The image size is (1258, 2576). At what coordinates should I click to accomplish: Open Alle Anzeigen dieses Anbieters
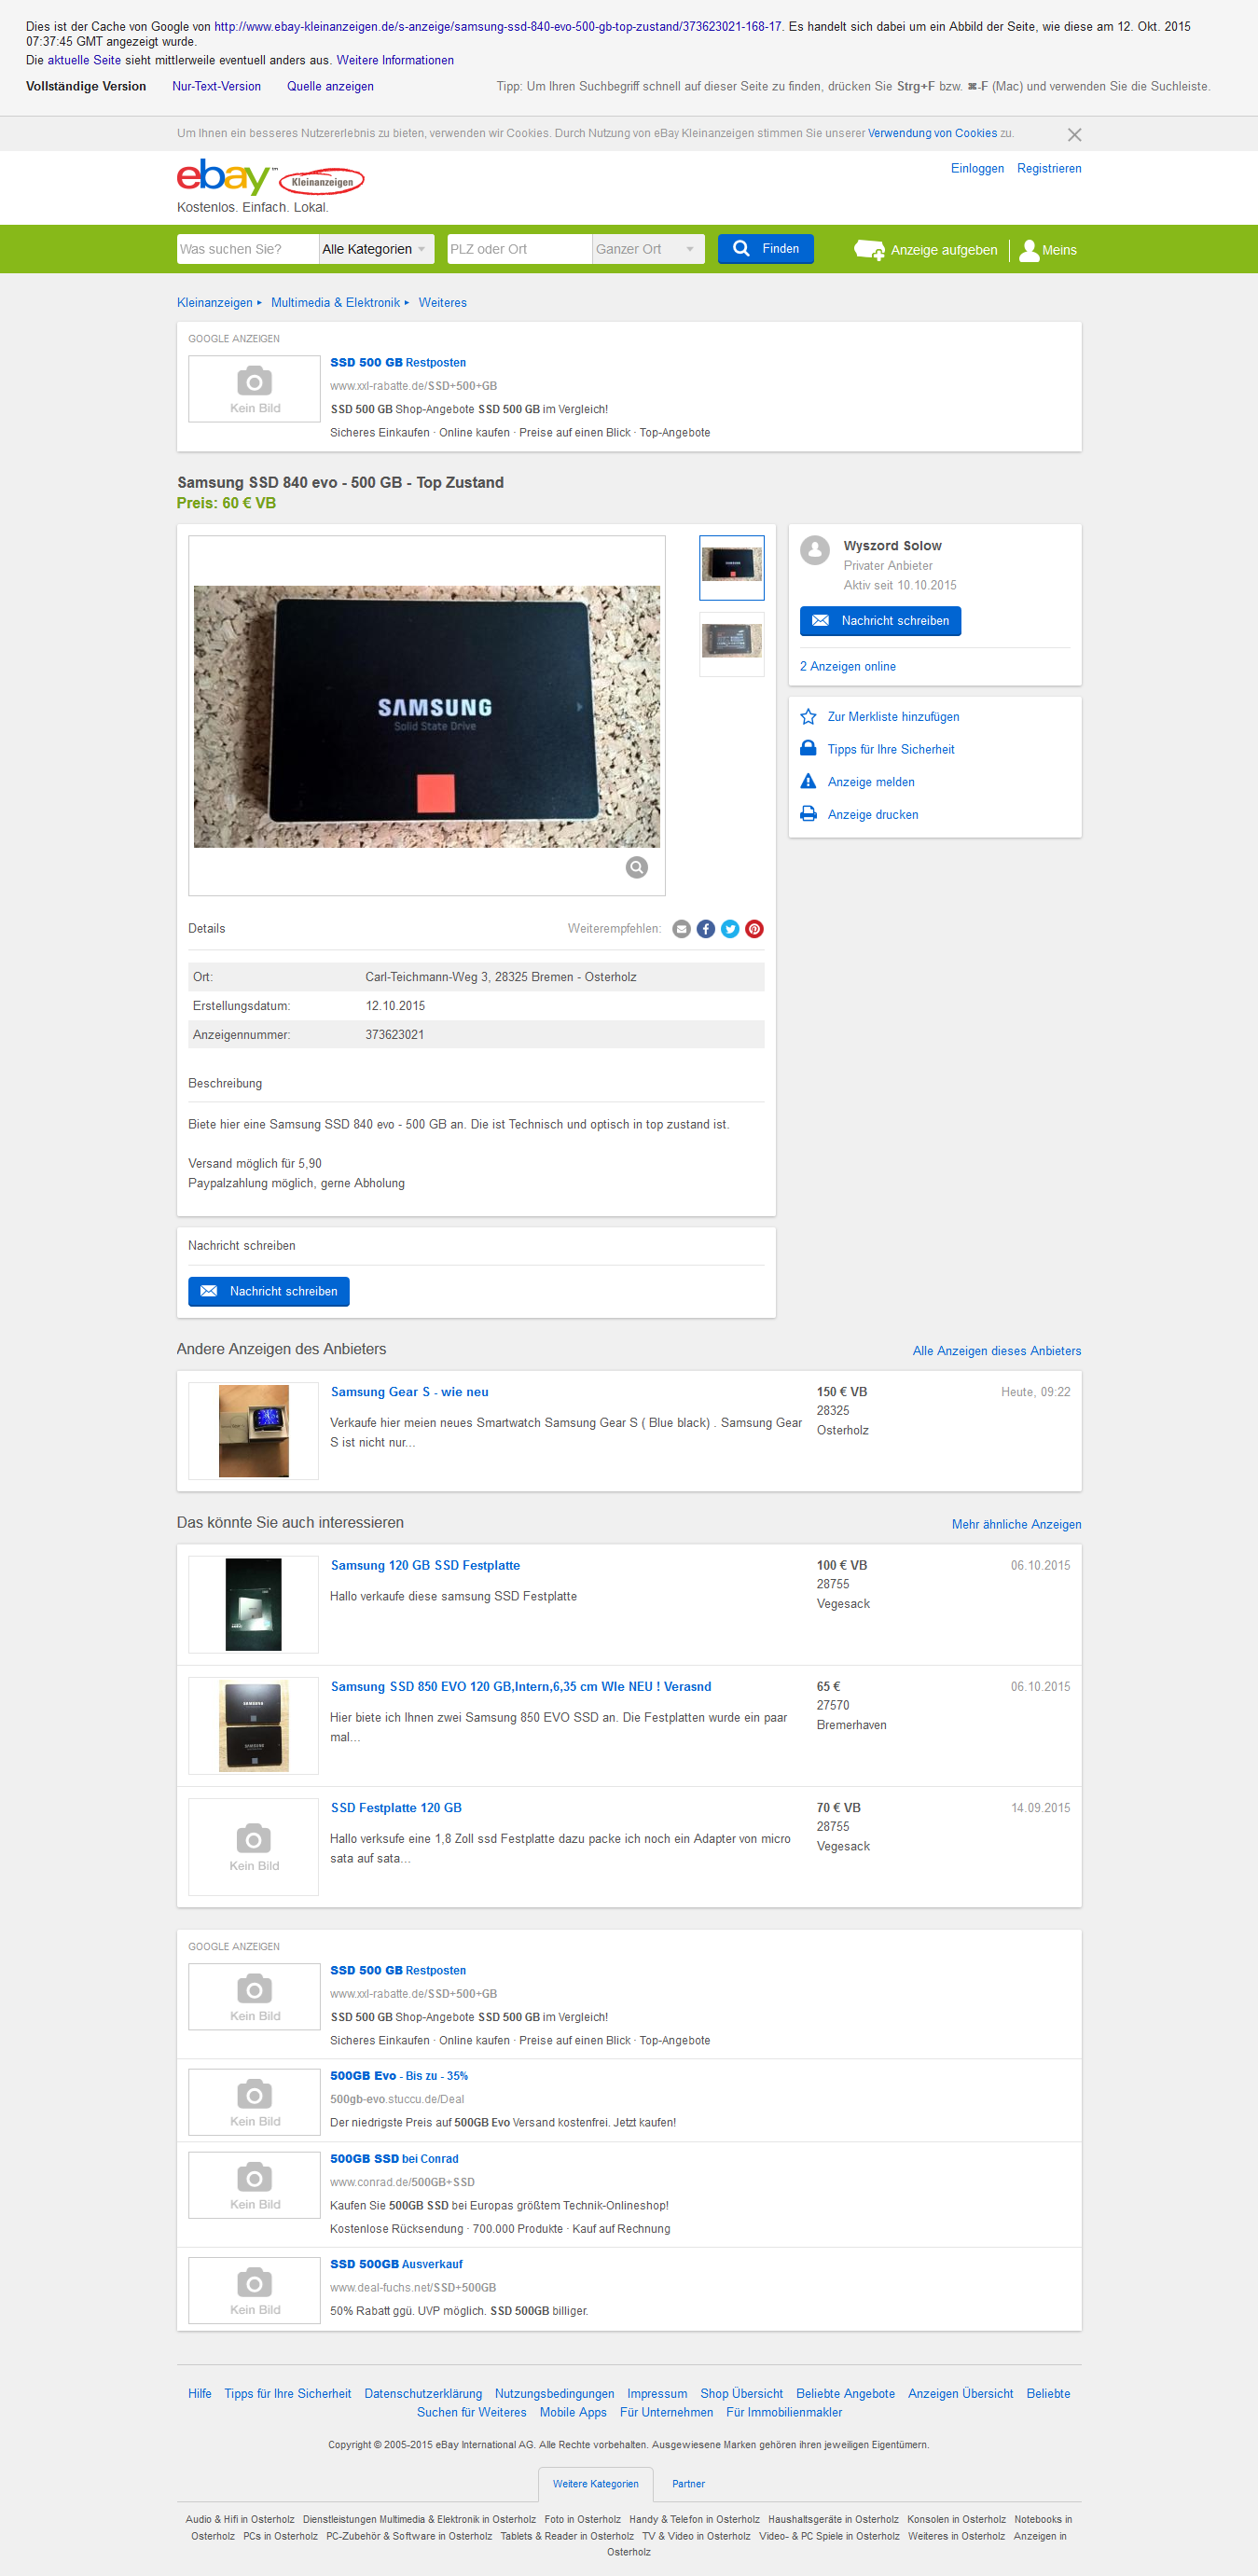coord(996,1351)
